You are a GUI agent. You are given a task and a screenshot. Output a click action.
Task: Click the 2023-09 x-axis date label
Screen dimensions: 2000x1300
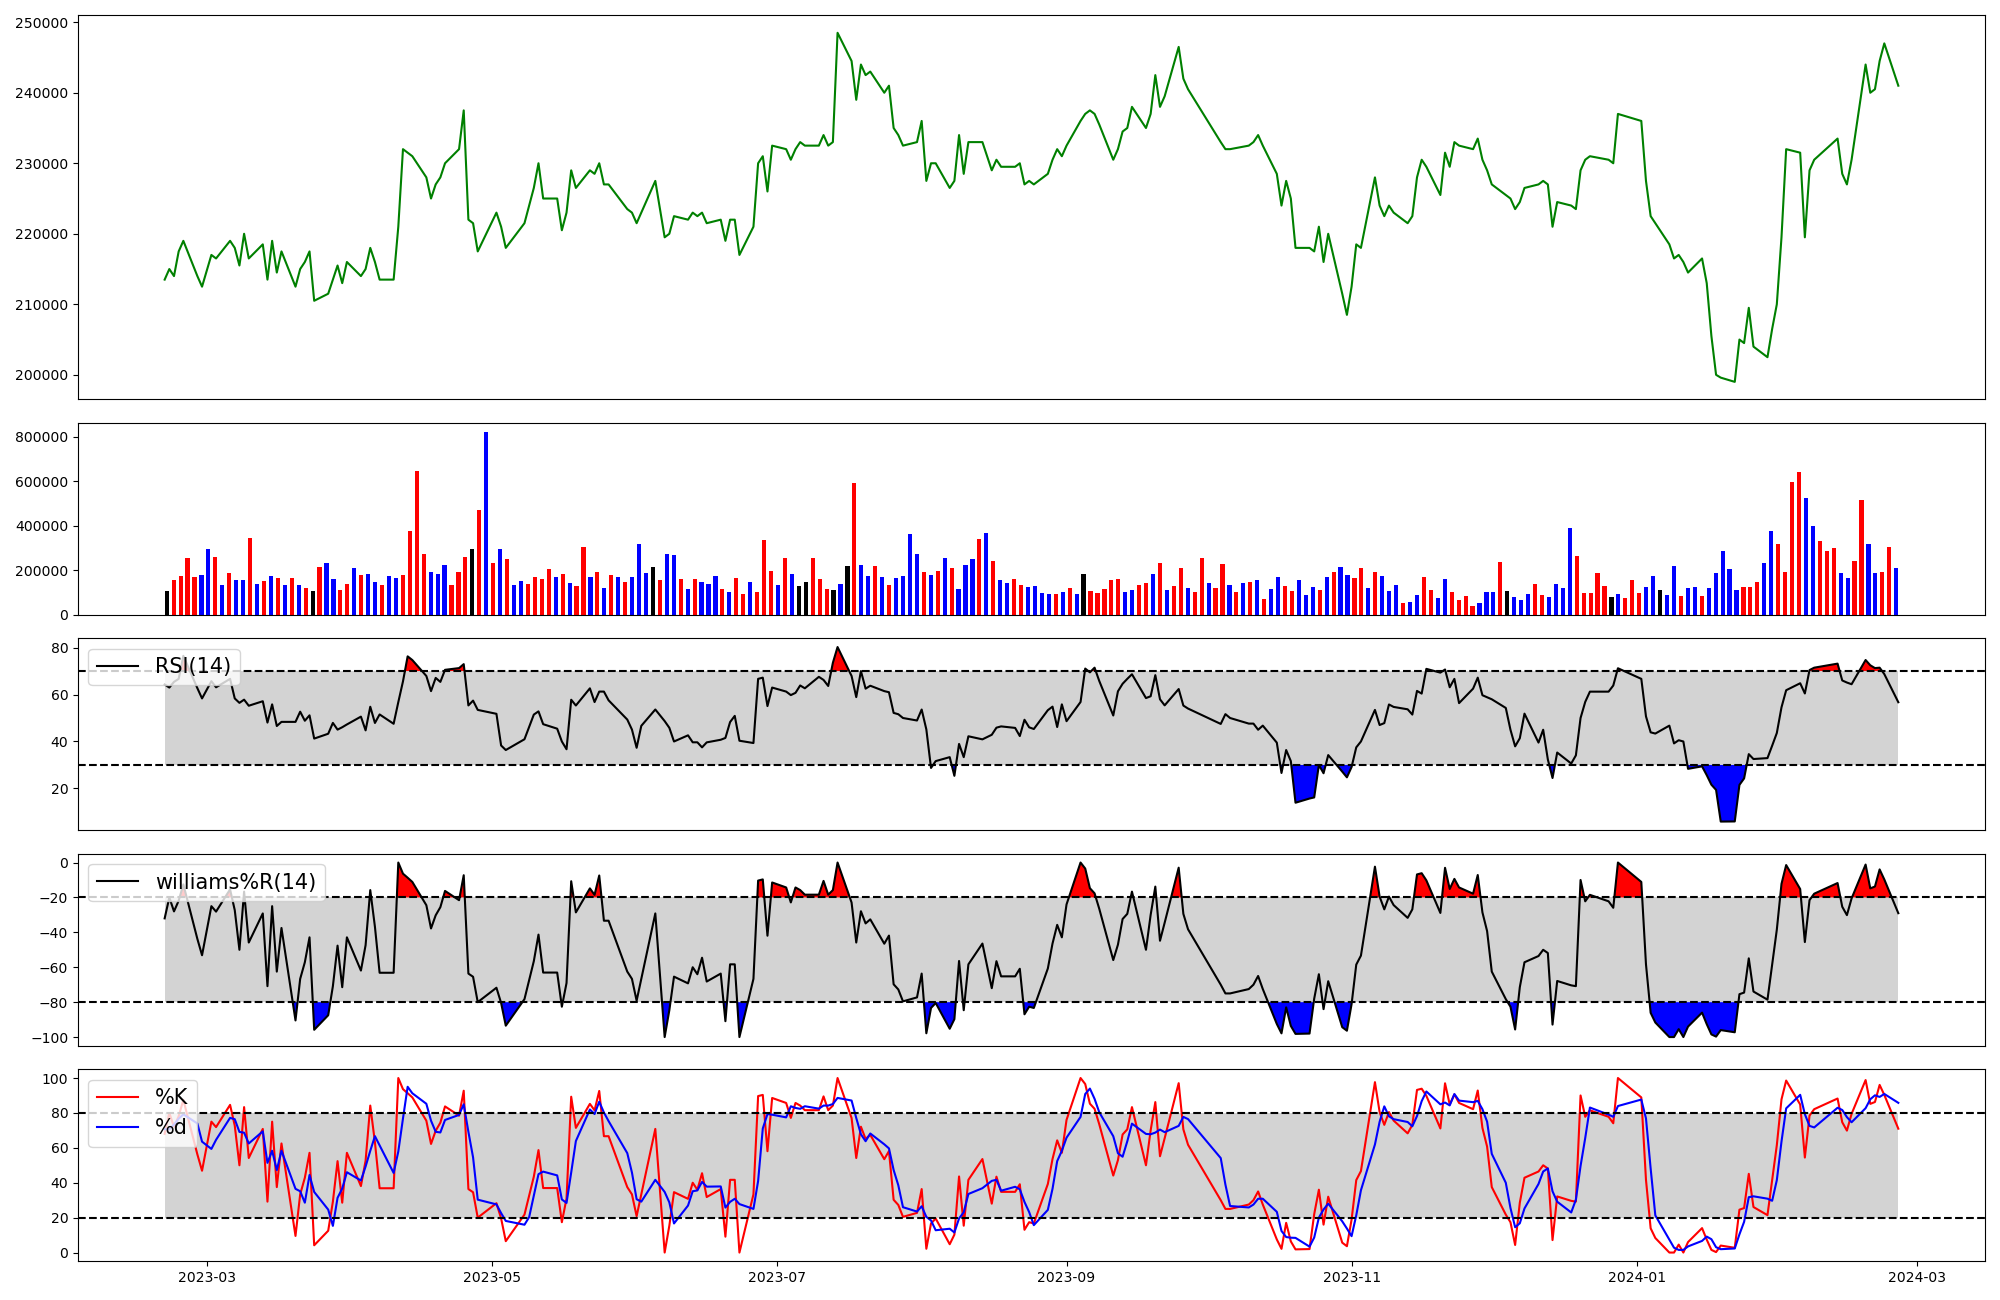[x=1066, y=1277]
